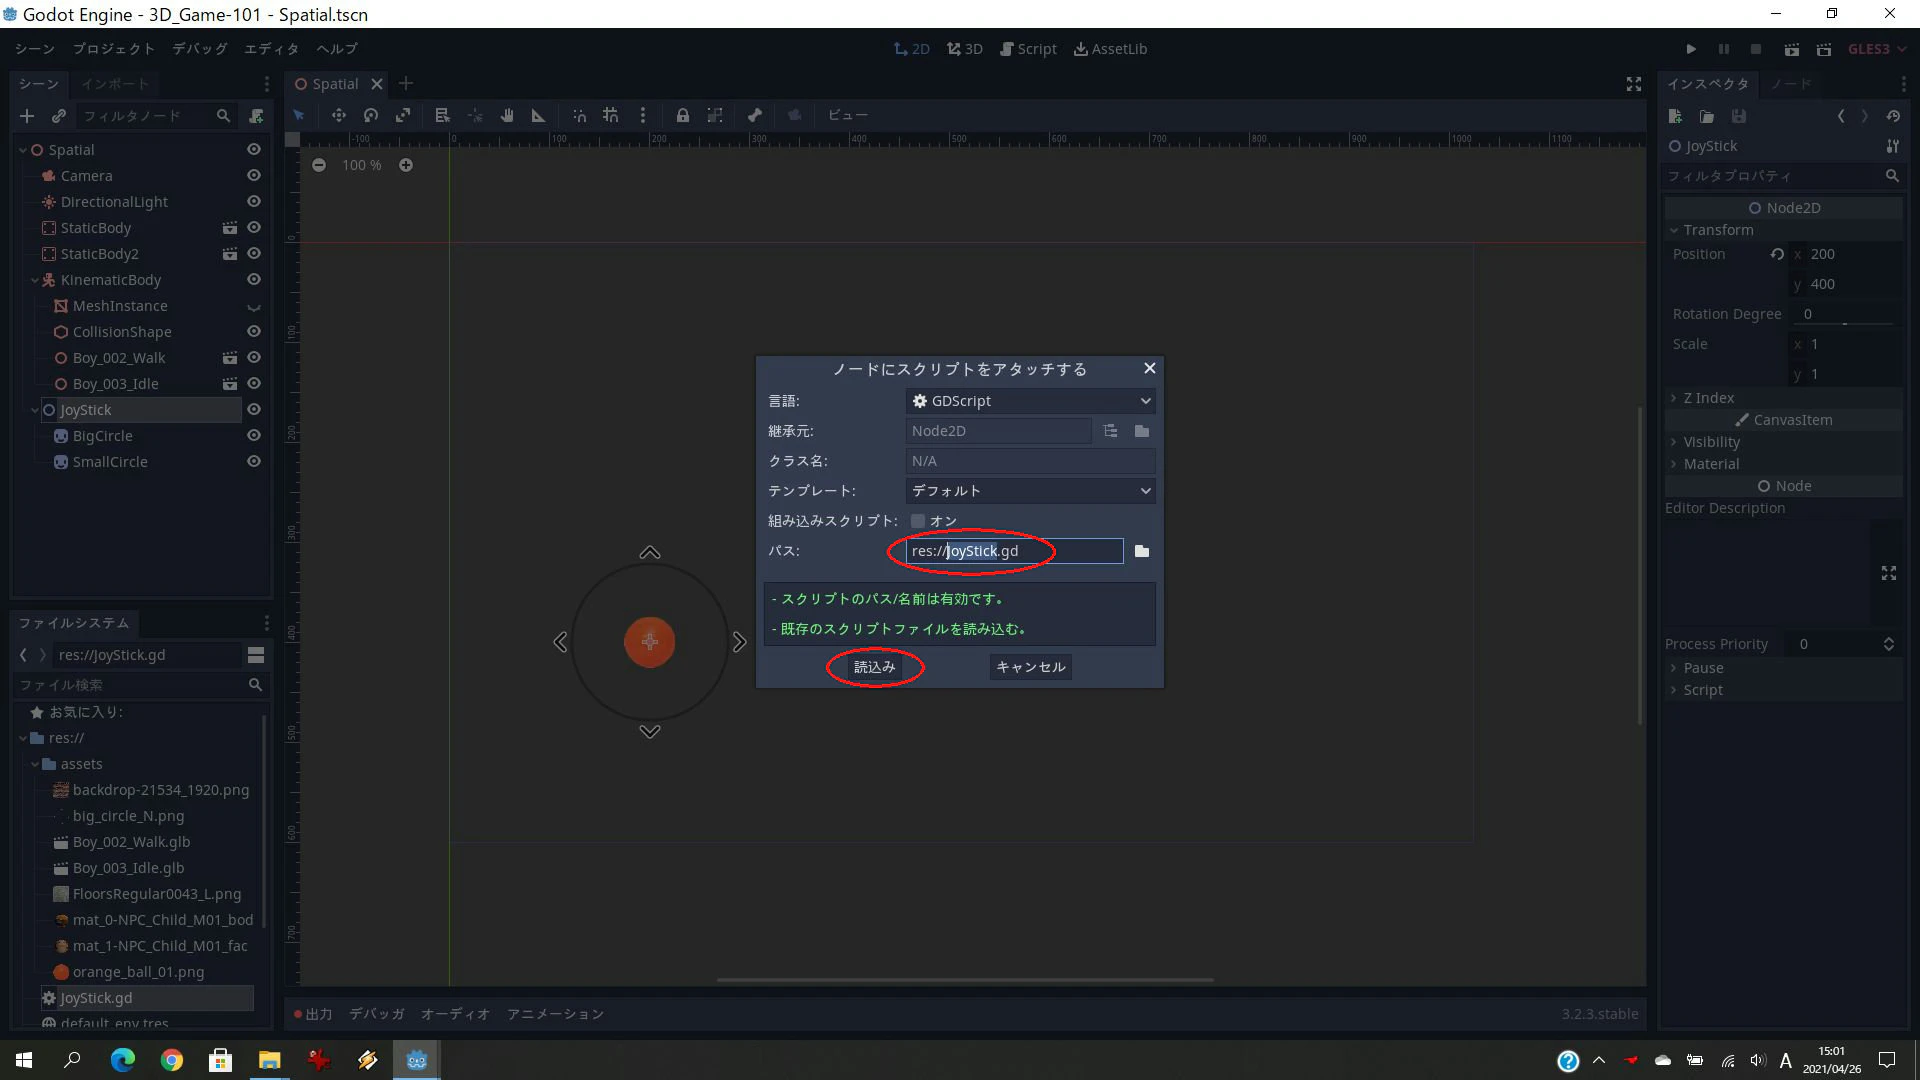This screenshot has height=1080, width=1920.
Task: Toggle visibility of DirectionalLight node
Action: (x=254, y=201)
